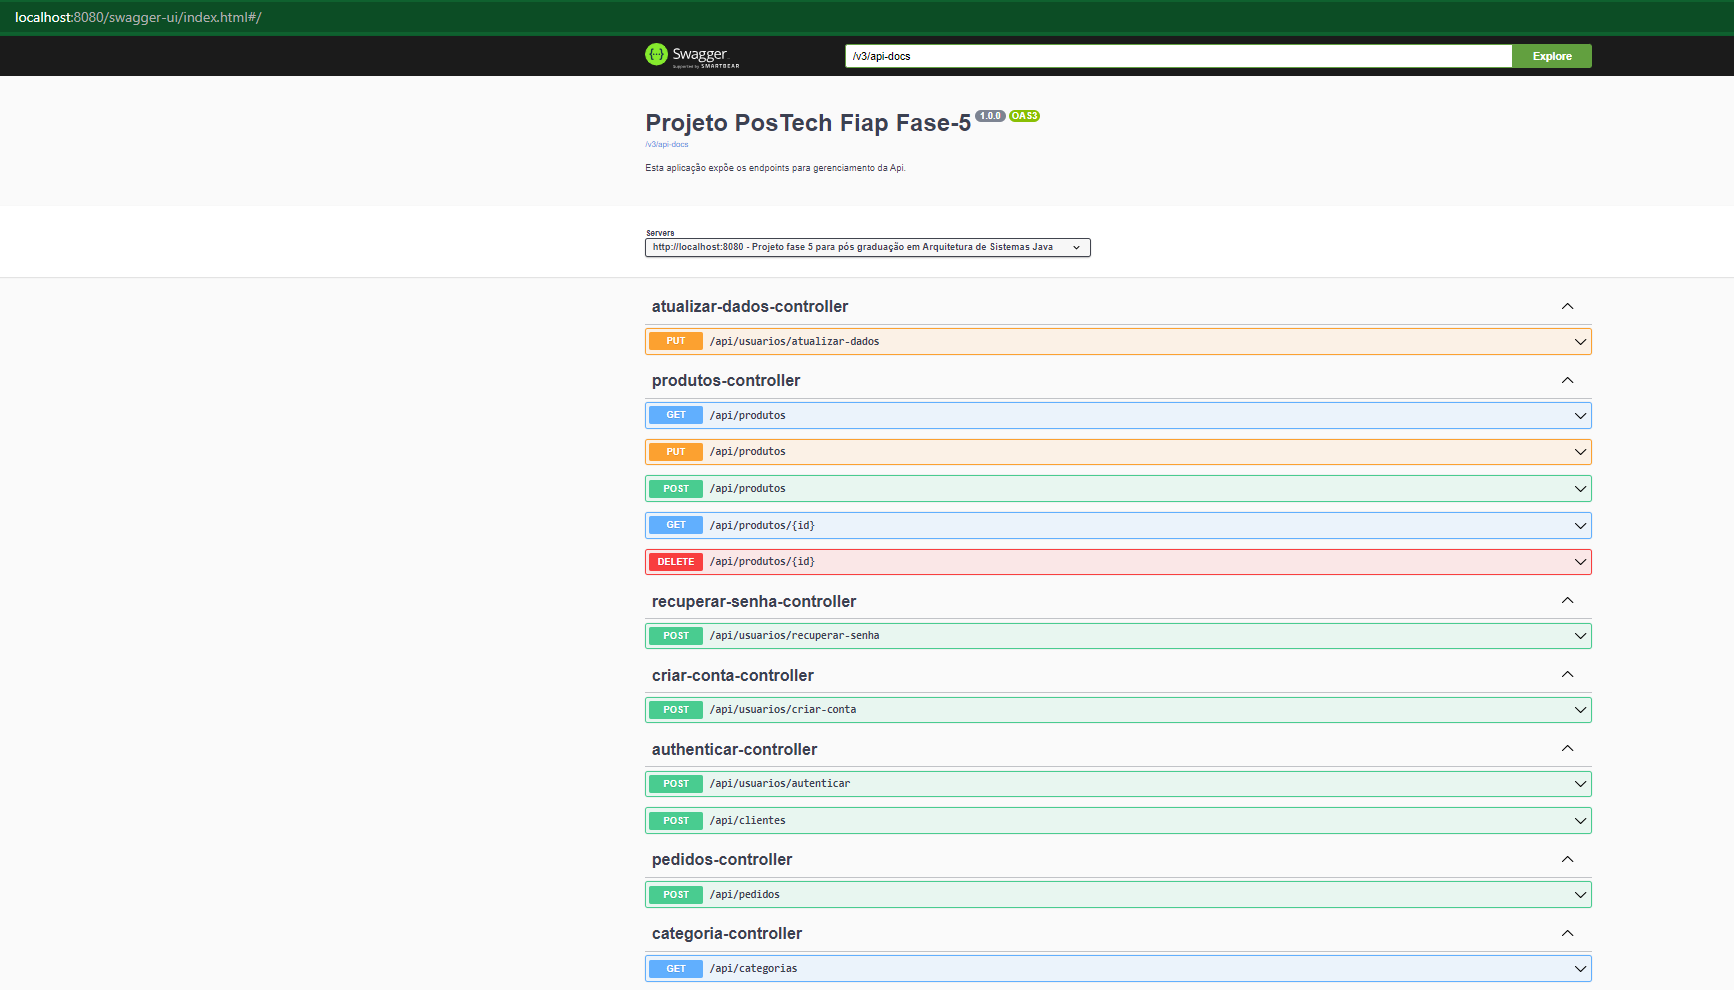Click PUT badge for /api/produtos

(x=676, y=452)
